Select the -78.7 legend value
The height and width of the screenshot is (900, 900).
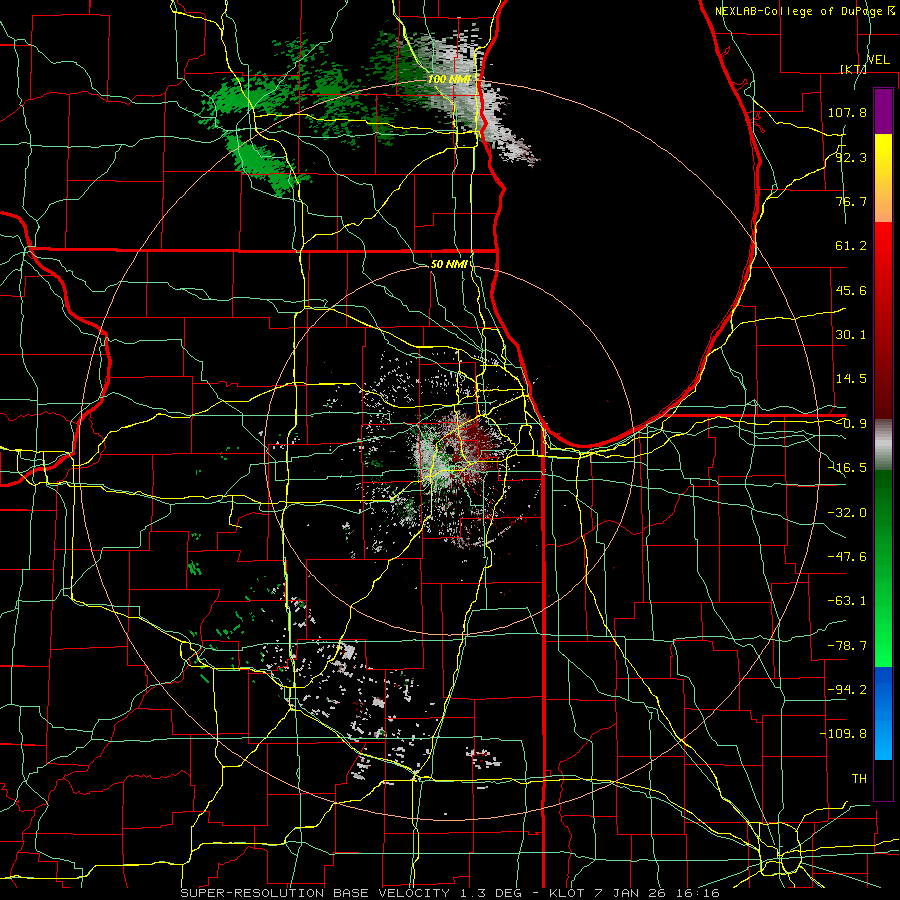847,646
